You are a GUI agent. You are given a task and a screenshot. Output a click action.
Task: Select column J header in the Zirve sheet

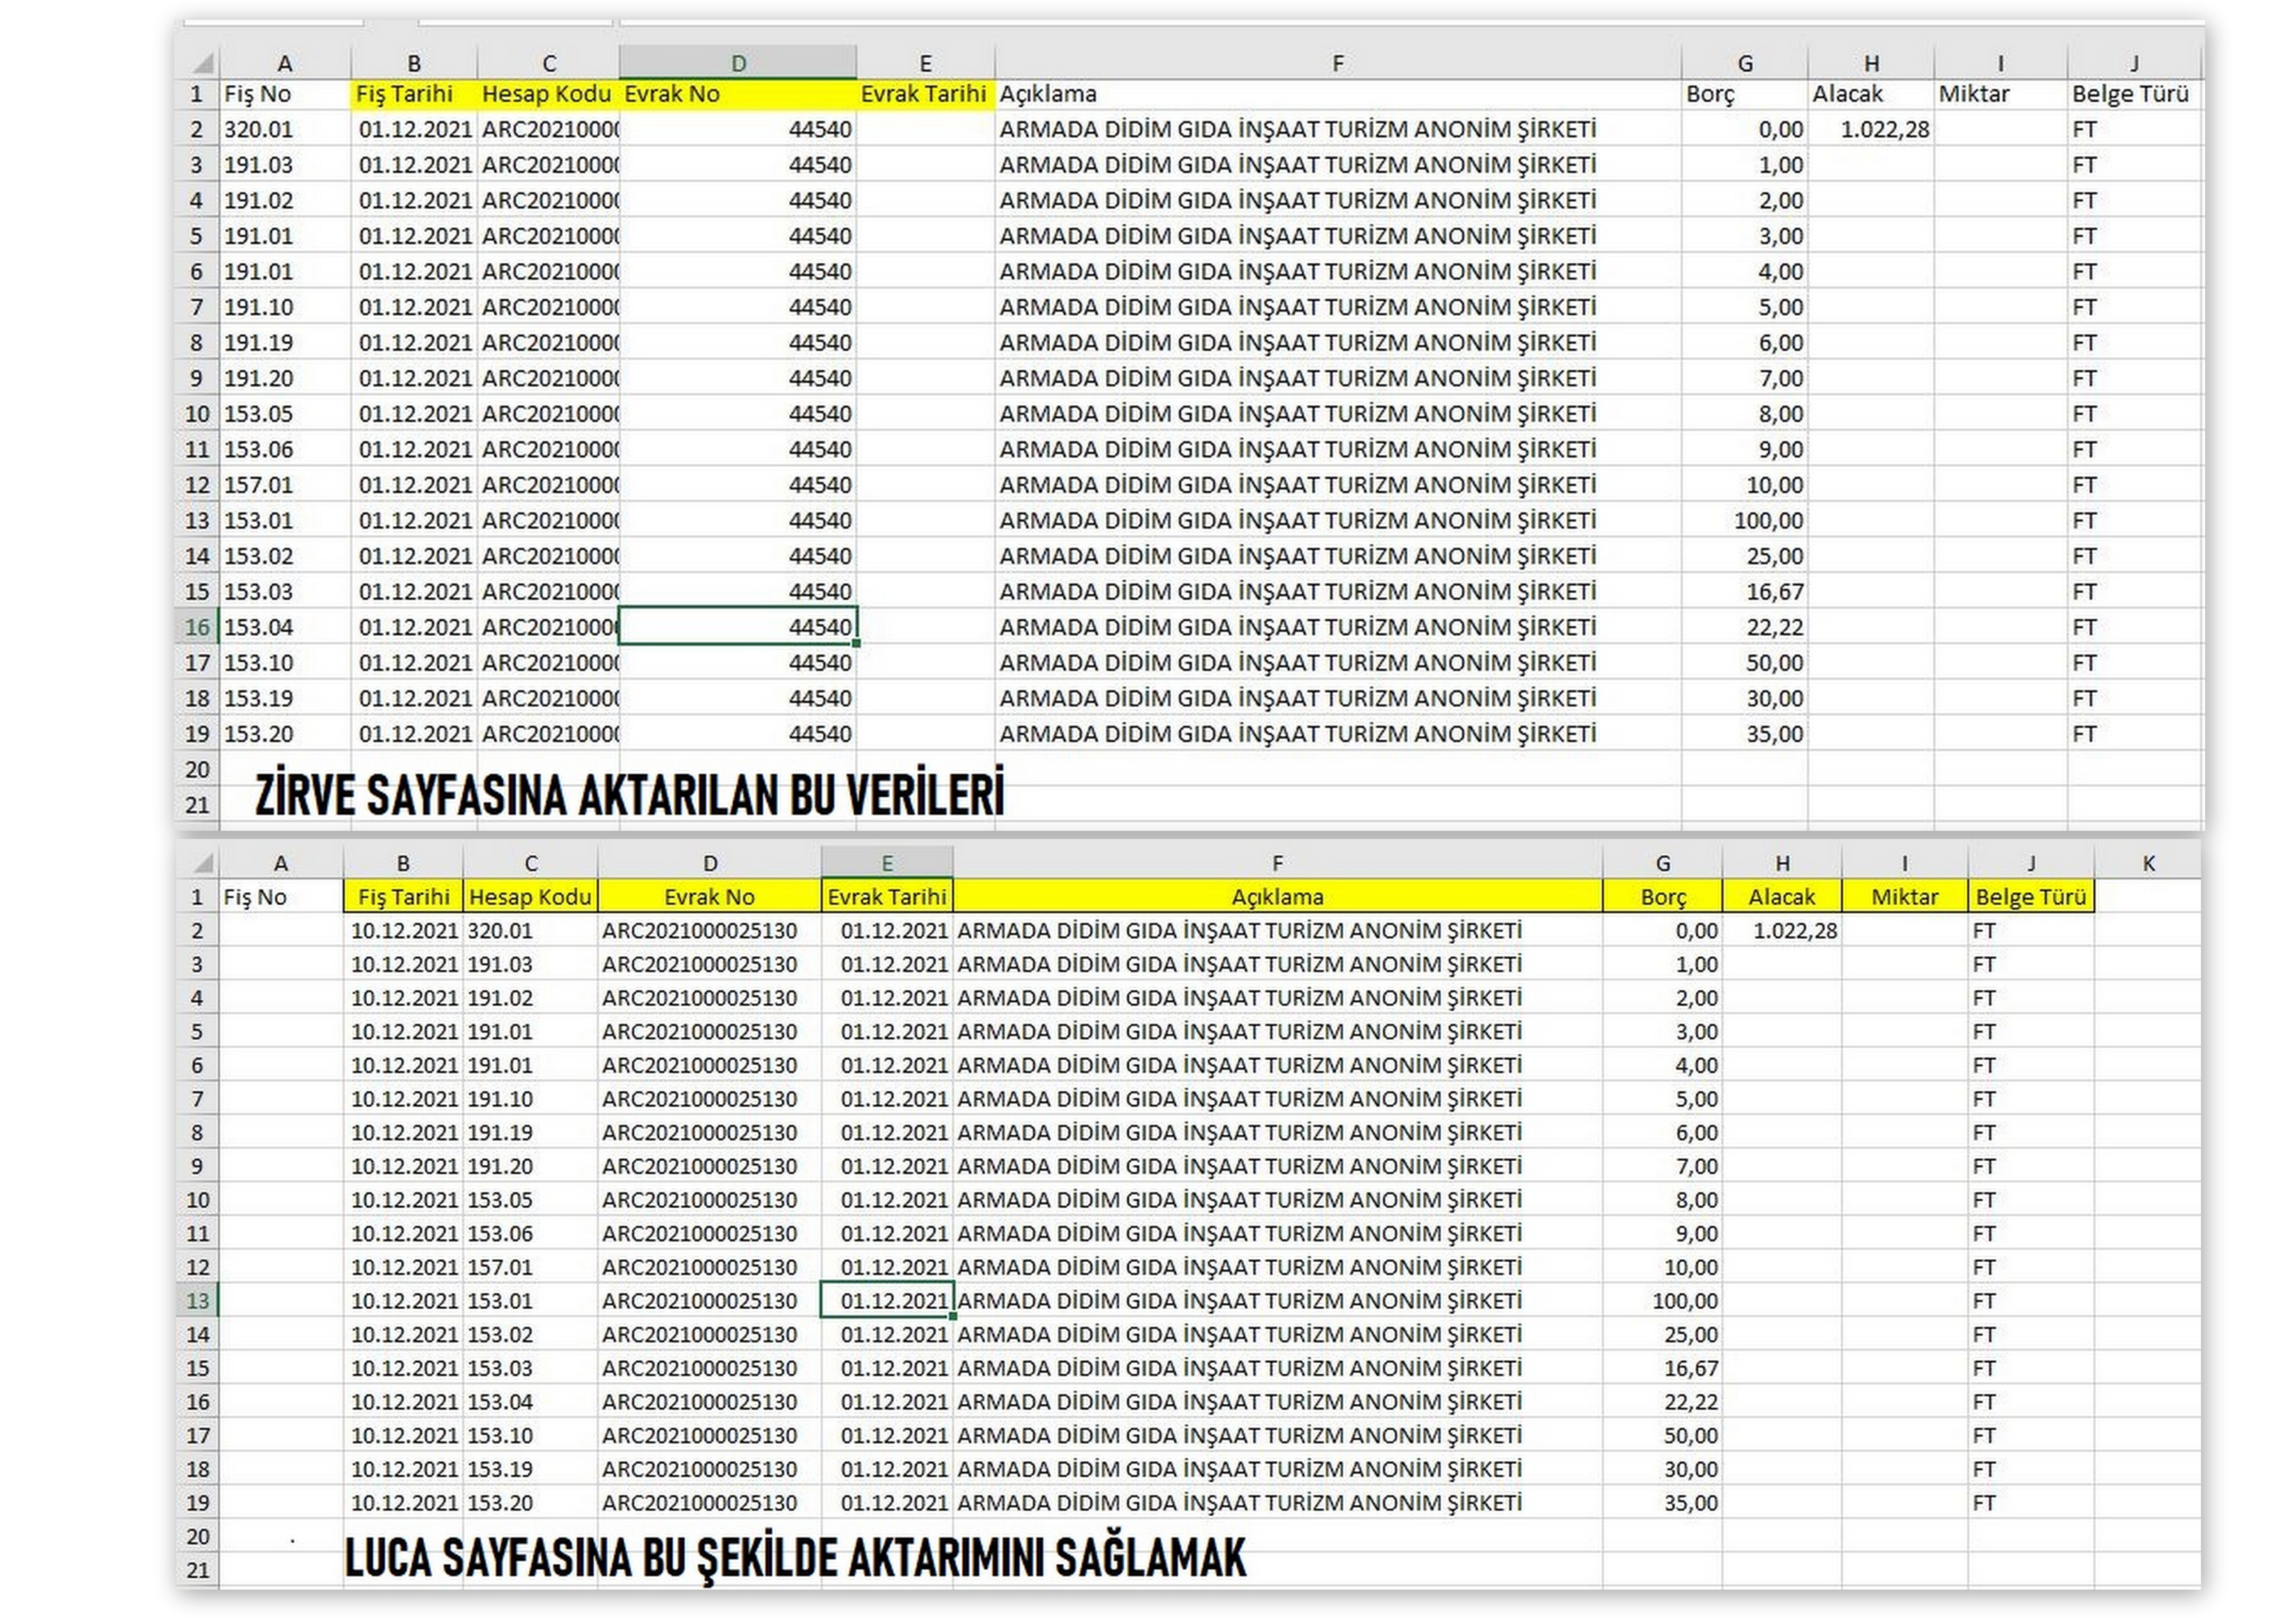pos(2135,63)
